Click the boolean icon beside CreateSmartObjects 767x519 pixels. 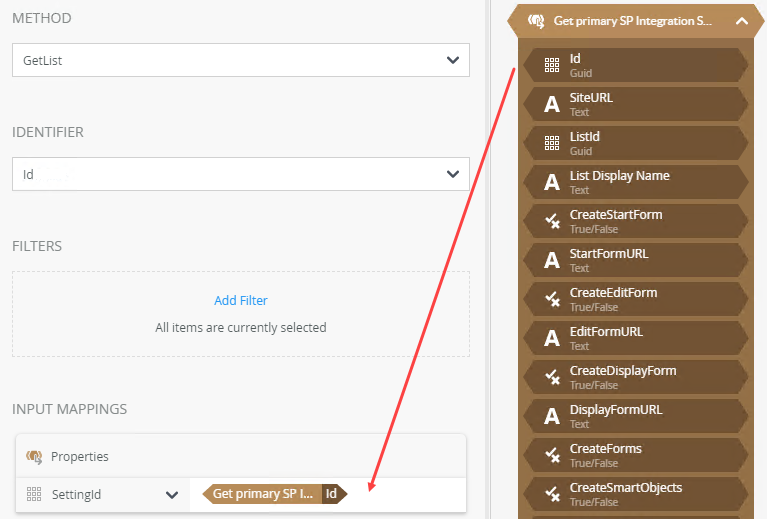552,495
